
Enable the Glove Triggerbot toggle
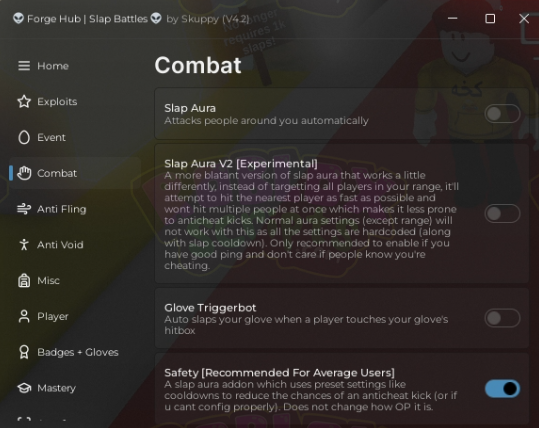tap(502, 318)
